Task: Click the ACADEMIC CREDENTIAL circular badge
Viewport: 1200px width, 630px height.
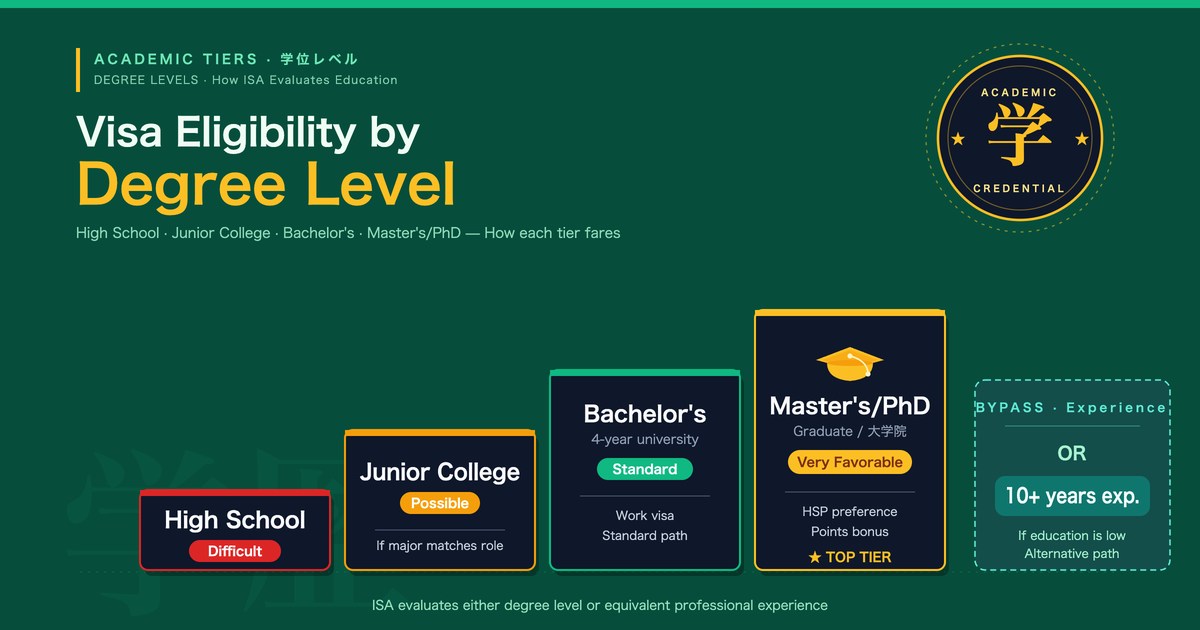Action: point(1019,137)
